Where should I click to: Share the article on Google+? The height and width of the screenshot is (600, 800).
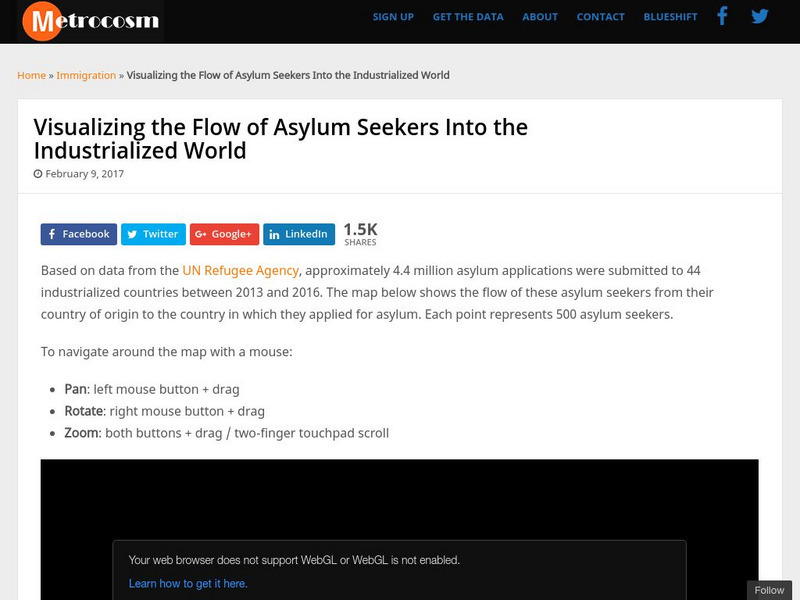(x=224, y=234)
